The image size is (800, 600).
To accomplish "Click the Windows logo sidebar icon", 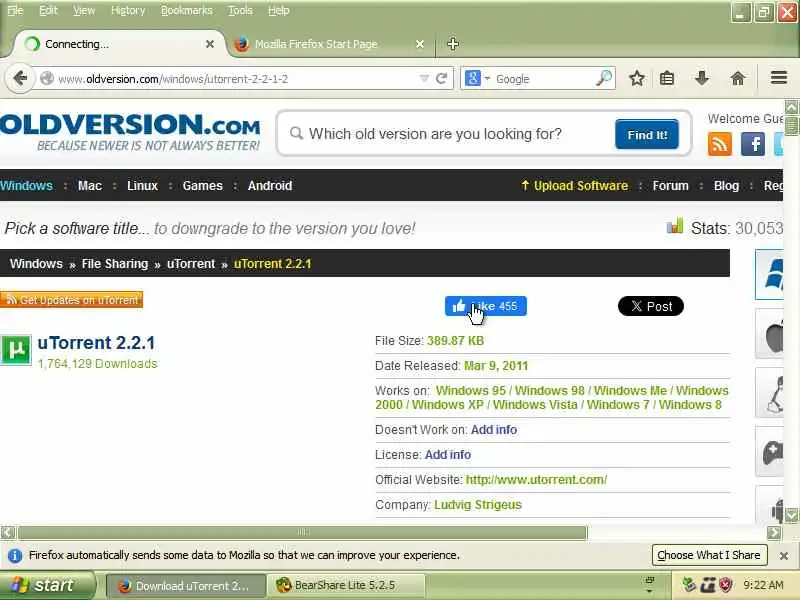I will pyautogui.click(x=769, y=274).
